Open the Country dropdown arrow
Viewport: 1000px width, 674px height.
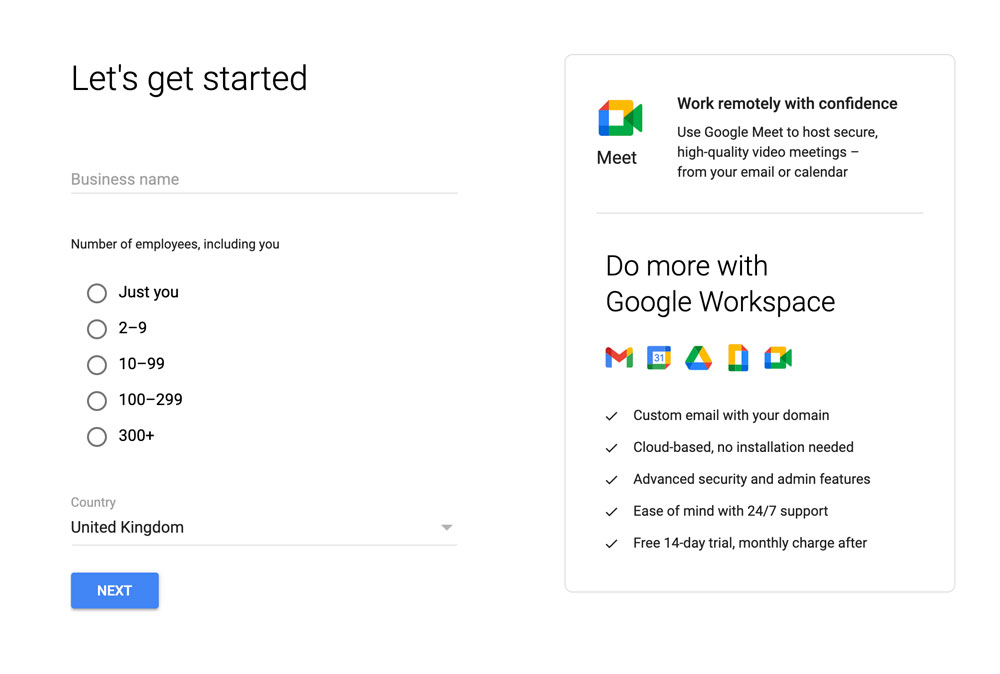click(x=446, y=527)
